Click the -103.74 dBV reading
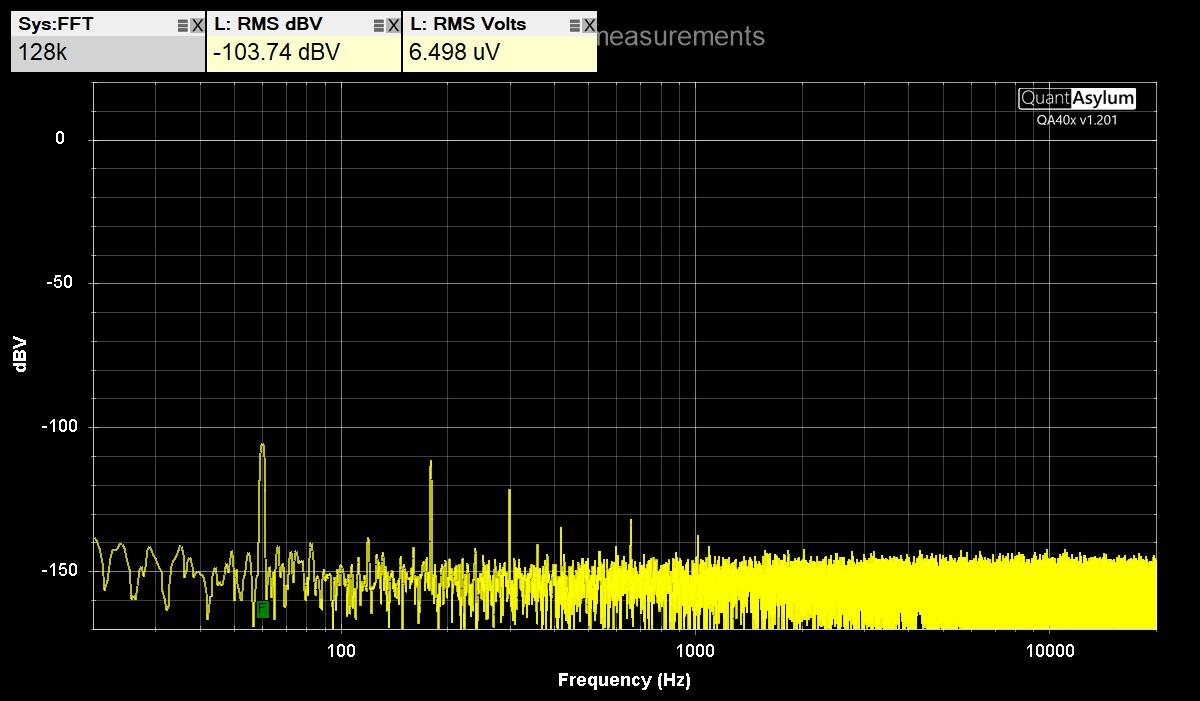This screenshot has width=1200, height=701. 276,53
